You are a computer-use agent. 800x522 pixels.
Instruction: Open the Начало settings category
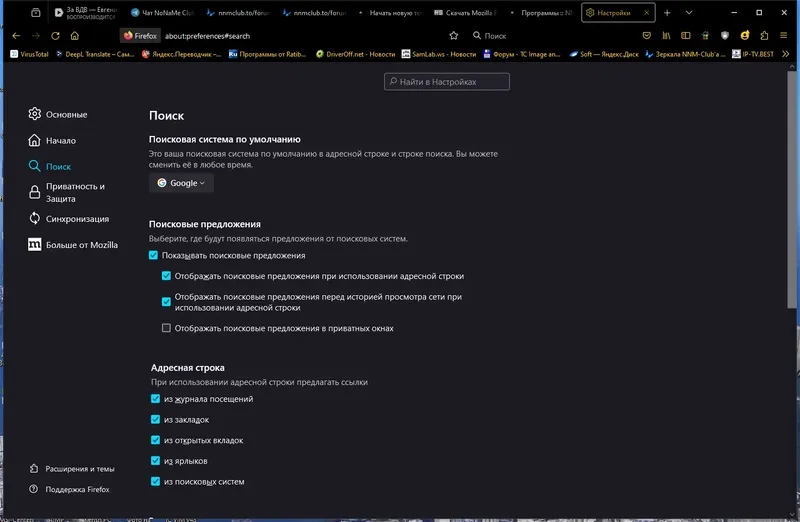(52, 140)
